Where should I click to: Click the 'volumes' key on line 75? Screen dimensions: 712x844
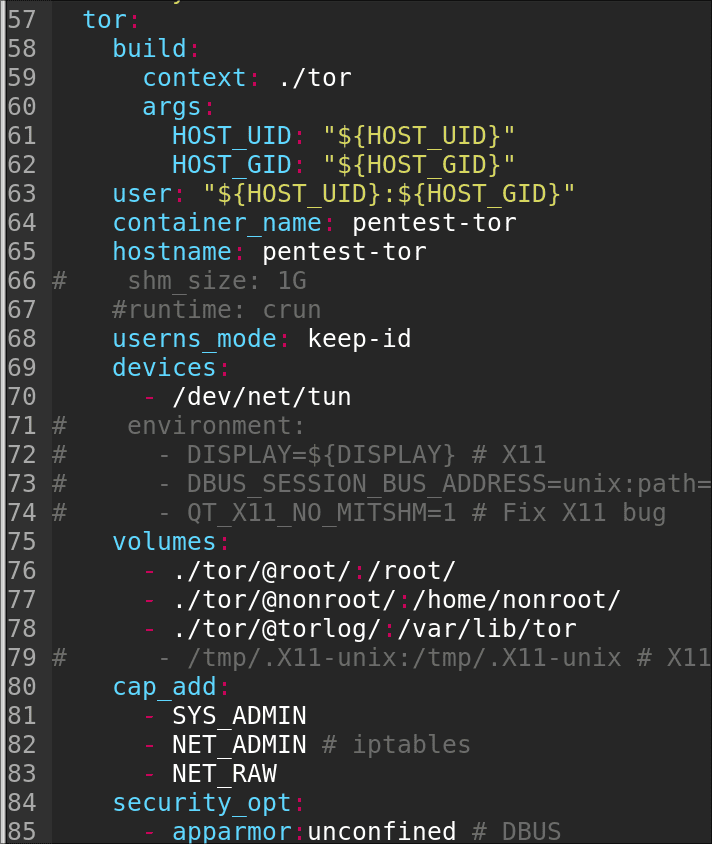[x=164, y=541]
